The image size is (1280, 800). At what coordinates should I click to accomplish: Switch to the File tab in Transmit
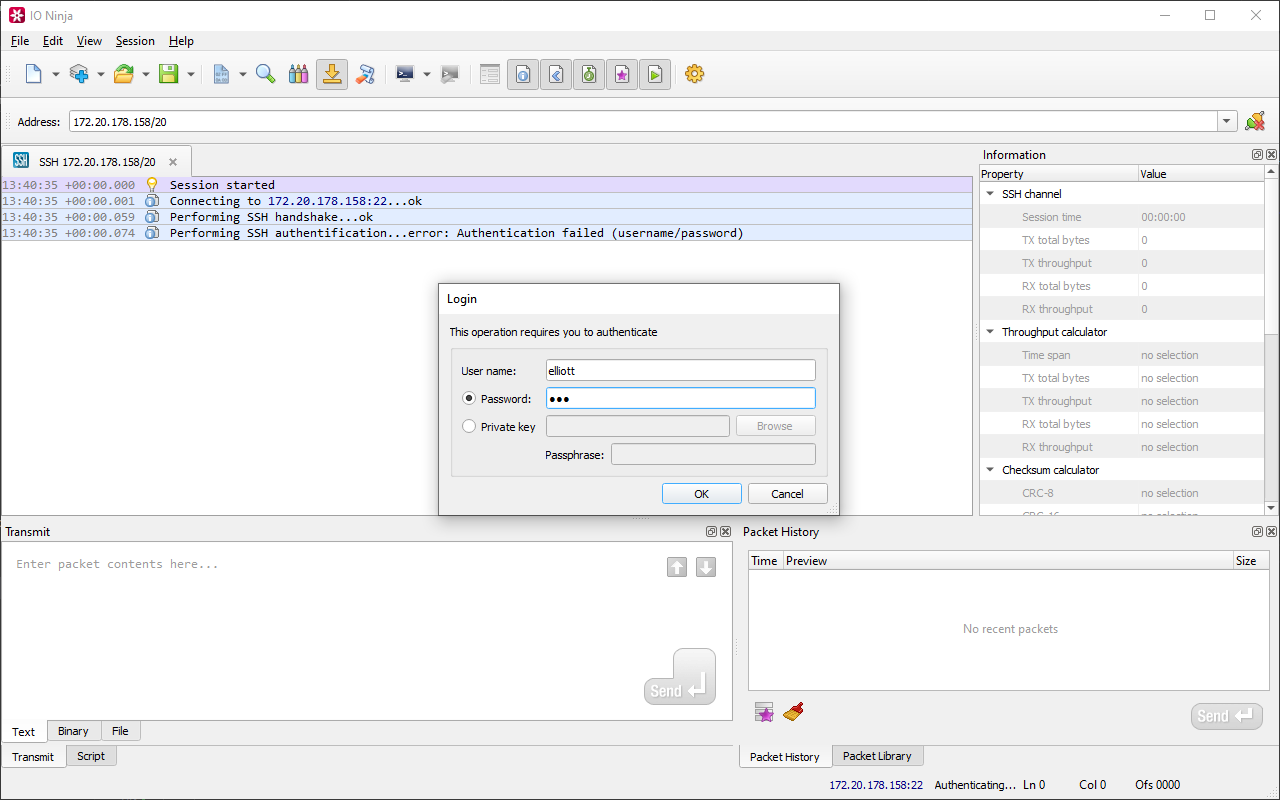coord(120,731)
